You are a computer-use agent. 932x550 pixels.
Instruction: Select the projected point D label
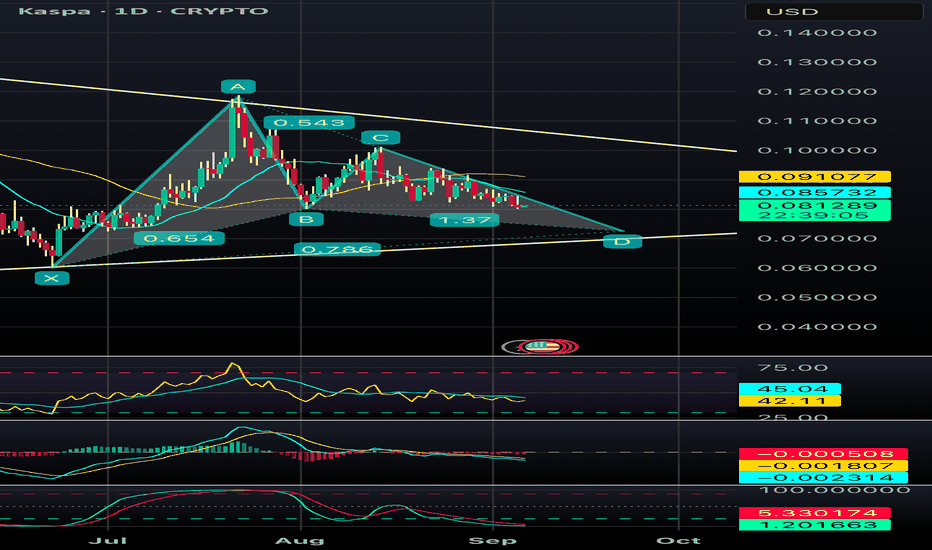[x=622, y=242]
